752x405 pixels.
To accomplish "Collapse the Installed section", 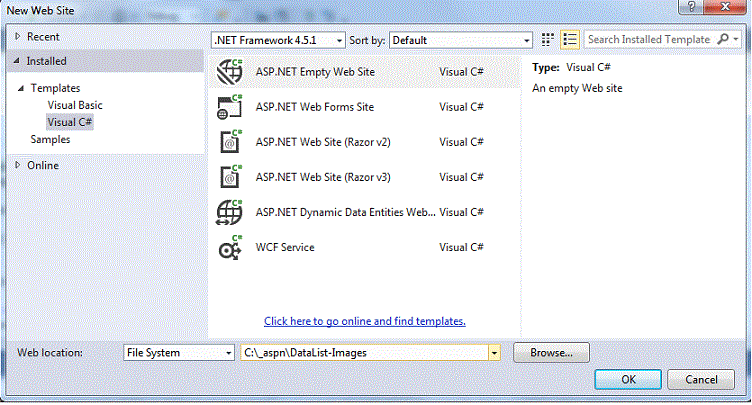I will pos(17,61).
